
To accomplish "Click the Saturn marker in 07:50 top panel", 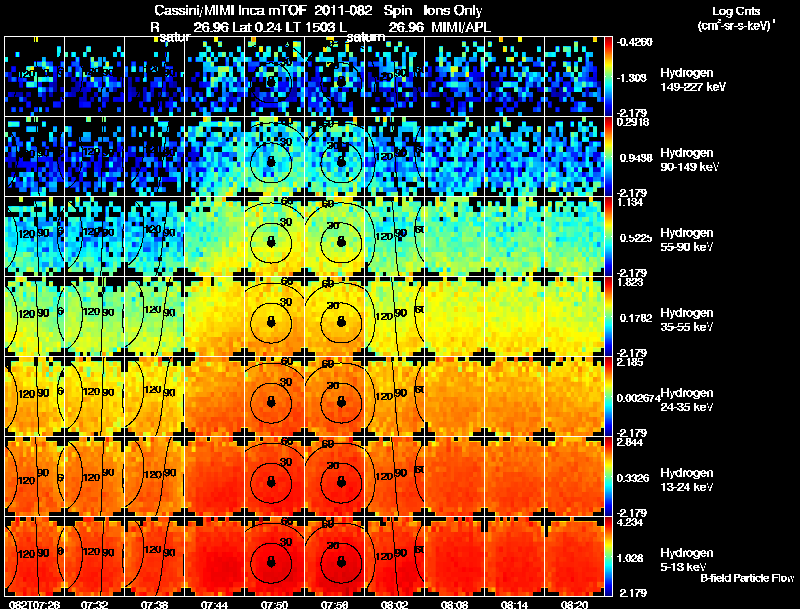I will pos(271,81).
